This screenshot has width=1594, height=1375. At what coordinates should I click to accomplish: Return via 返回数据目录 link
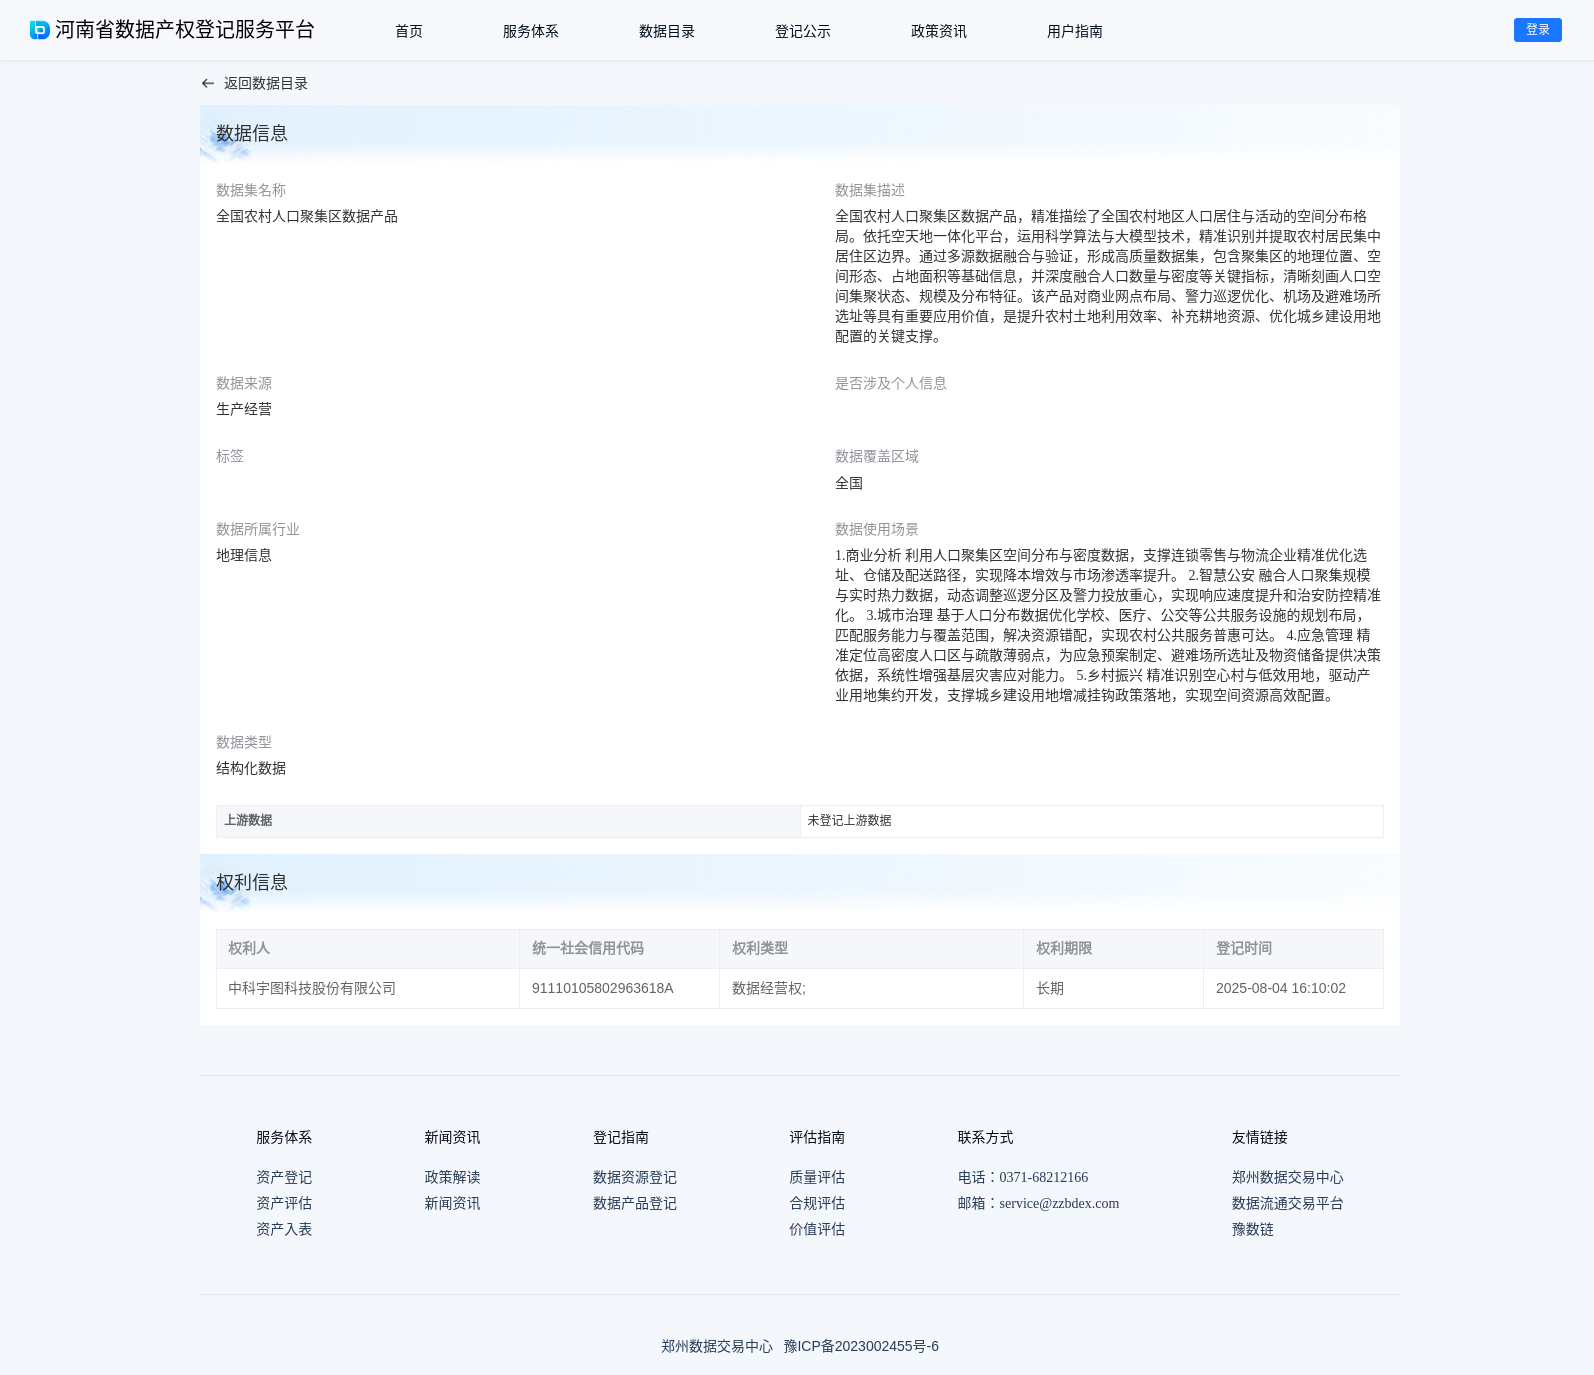[266, 84]
